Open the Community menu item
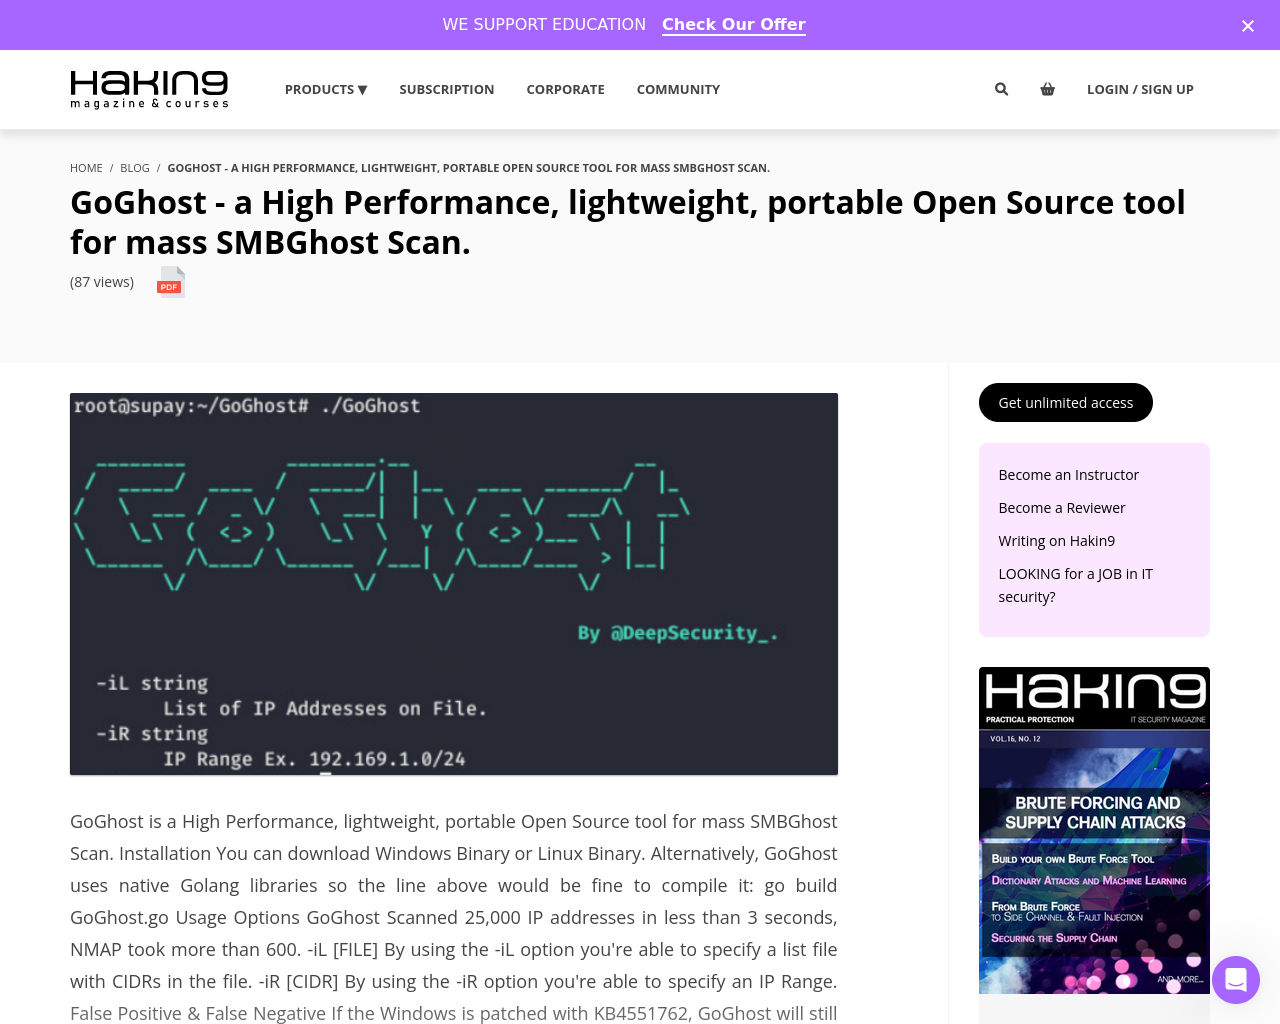 coord(678,89)
